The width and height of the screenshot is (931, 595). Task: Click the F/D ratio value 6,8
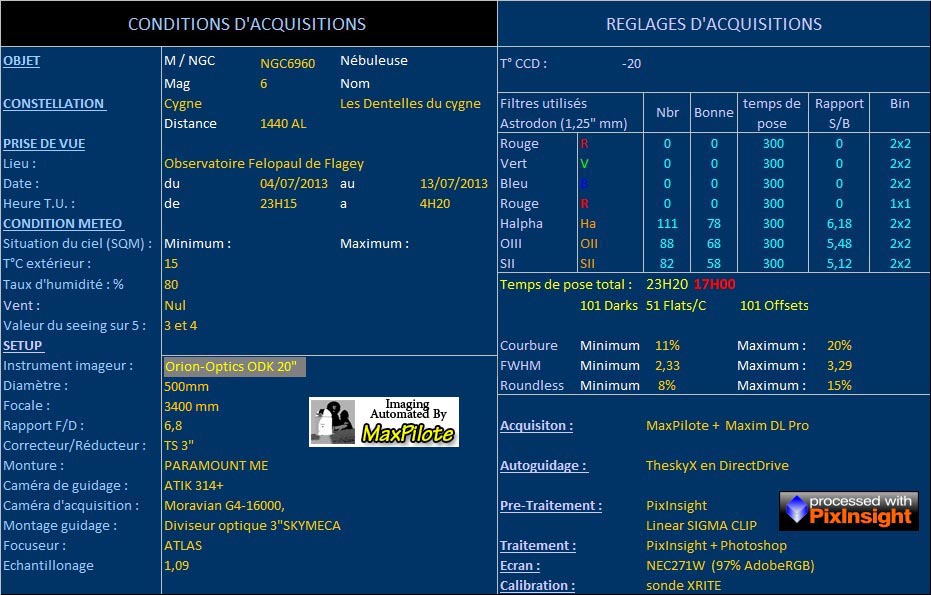[173, 426]
